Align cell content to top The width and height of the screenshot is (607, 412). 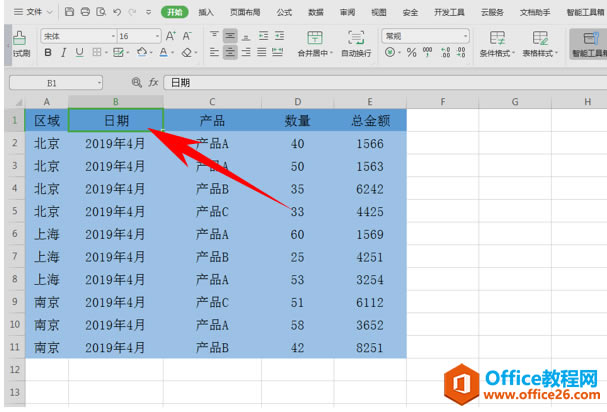click(214, 36)
